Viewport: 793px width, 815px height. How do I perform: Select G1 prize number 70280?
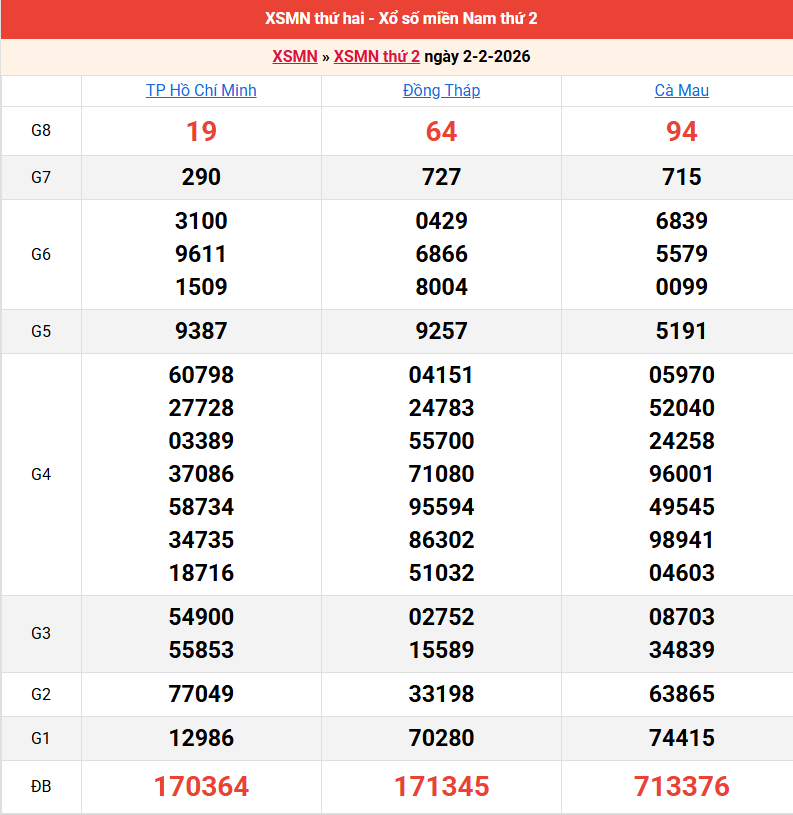point(441,738)
